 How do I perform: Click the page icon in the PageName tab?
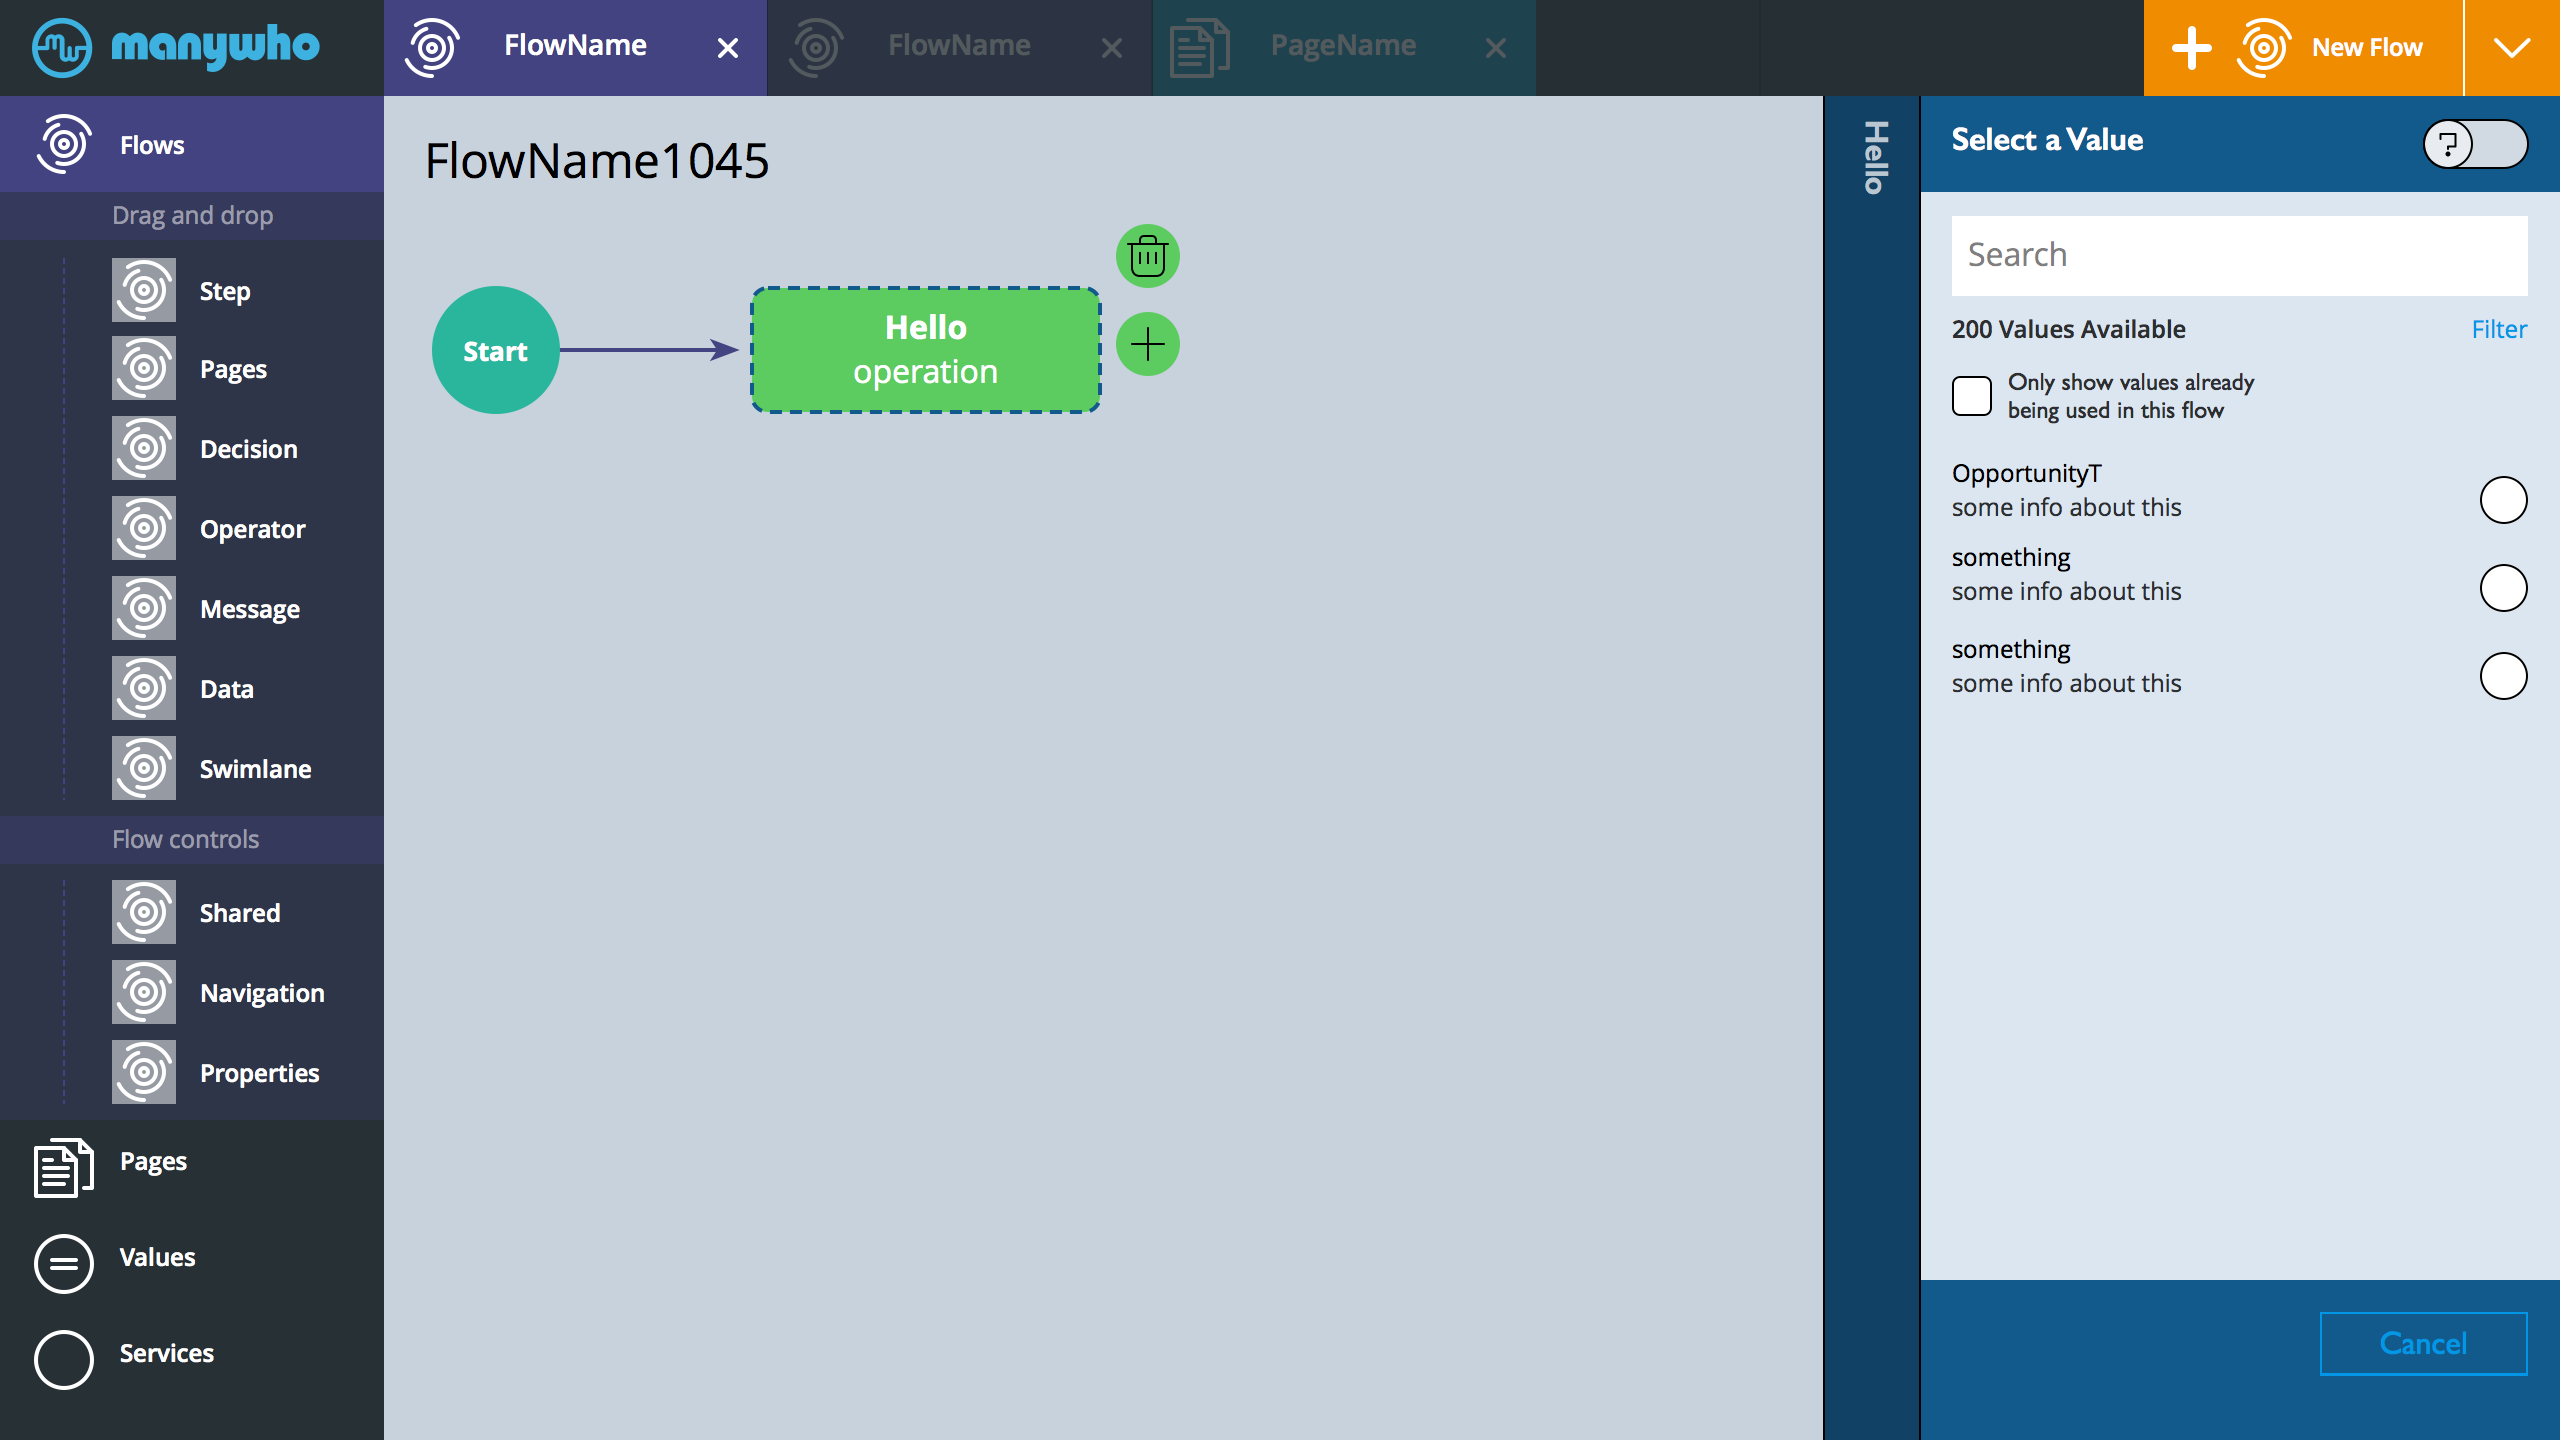point(1200,47)
